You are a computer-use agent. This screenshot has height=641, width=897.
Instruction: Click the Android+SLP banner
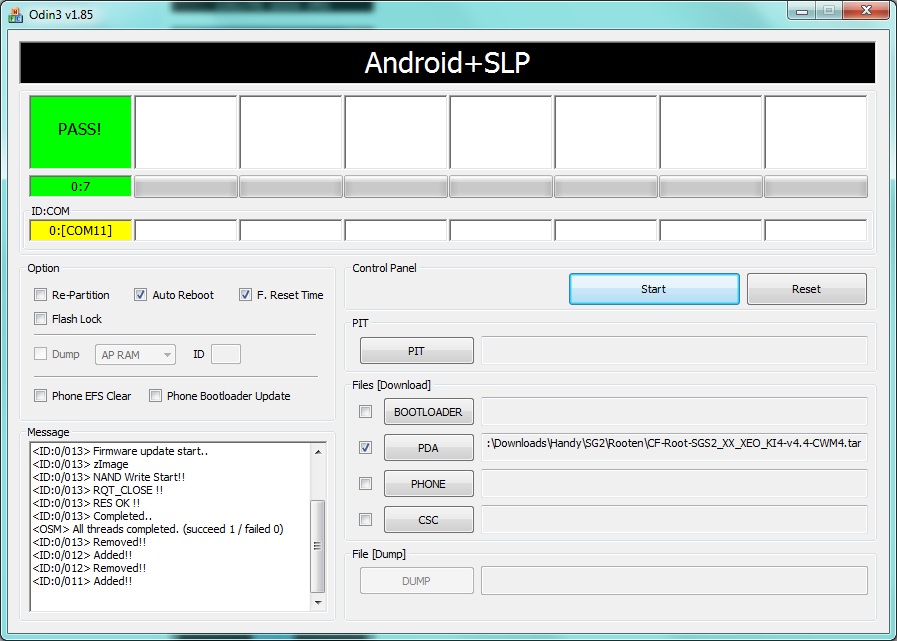(447, 63)
